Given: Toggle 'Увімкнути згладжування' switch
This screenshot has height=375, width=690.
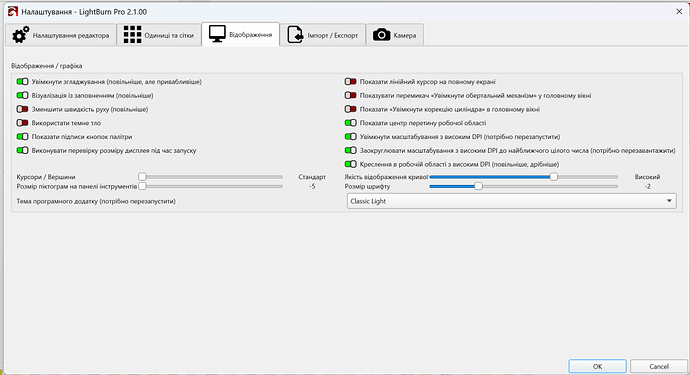Looking at the screenshot, I should [x=22, y=82].
